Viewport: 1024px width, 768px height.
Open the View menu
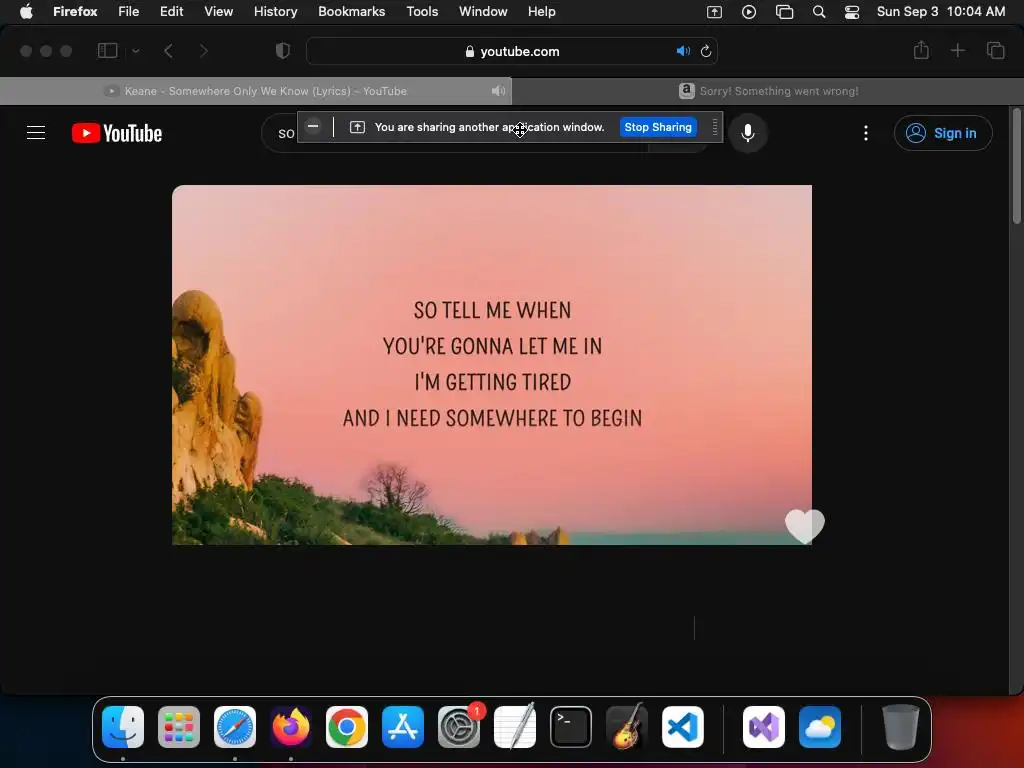[218, 11]
